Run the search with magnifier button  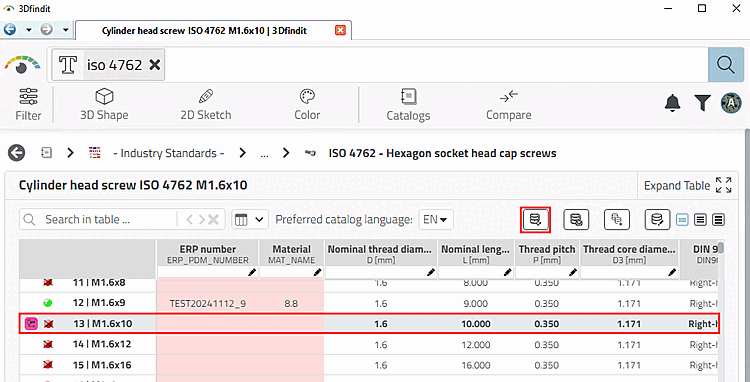pos(726,65)
